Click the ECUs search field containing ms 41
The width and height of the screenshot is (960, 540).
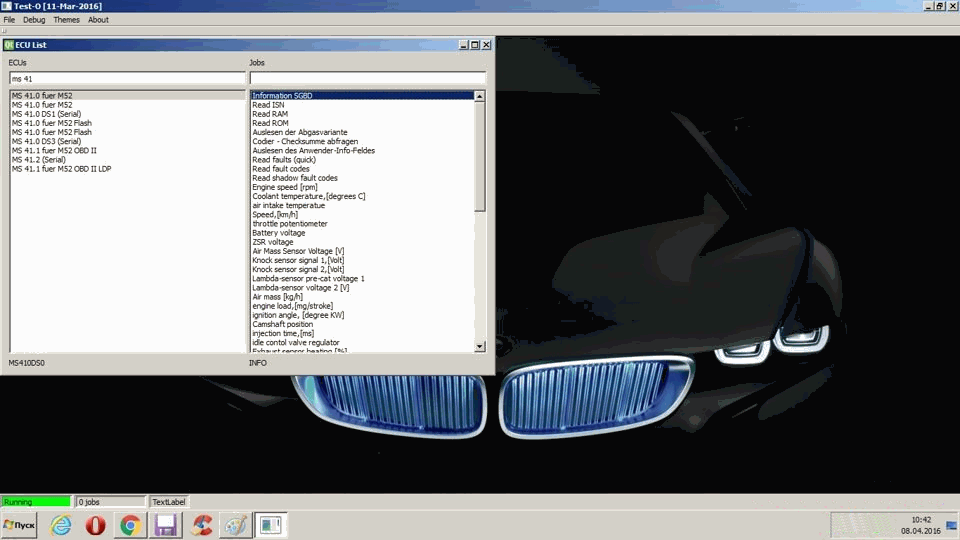coord(127,78)
